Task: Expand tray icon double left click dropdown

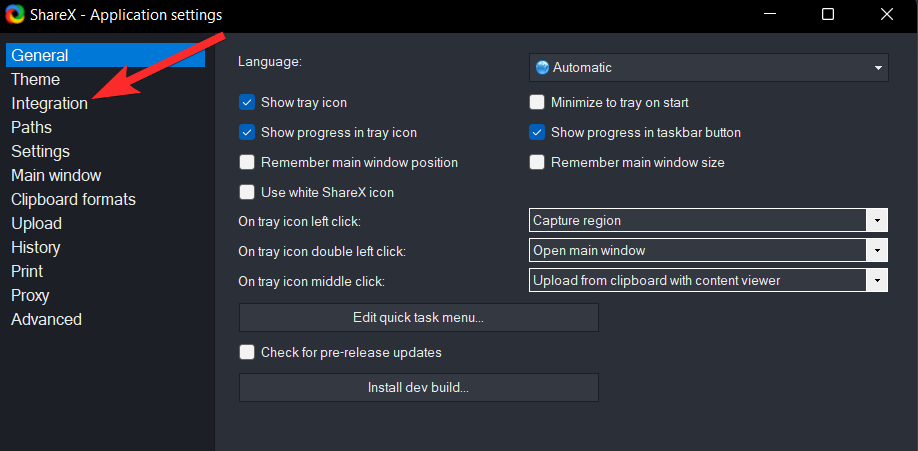Action: (877, 250)
